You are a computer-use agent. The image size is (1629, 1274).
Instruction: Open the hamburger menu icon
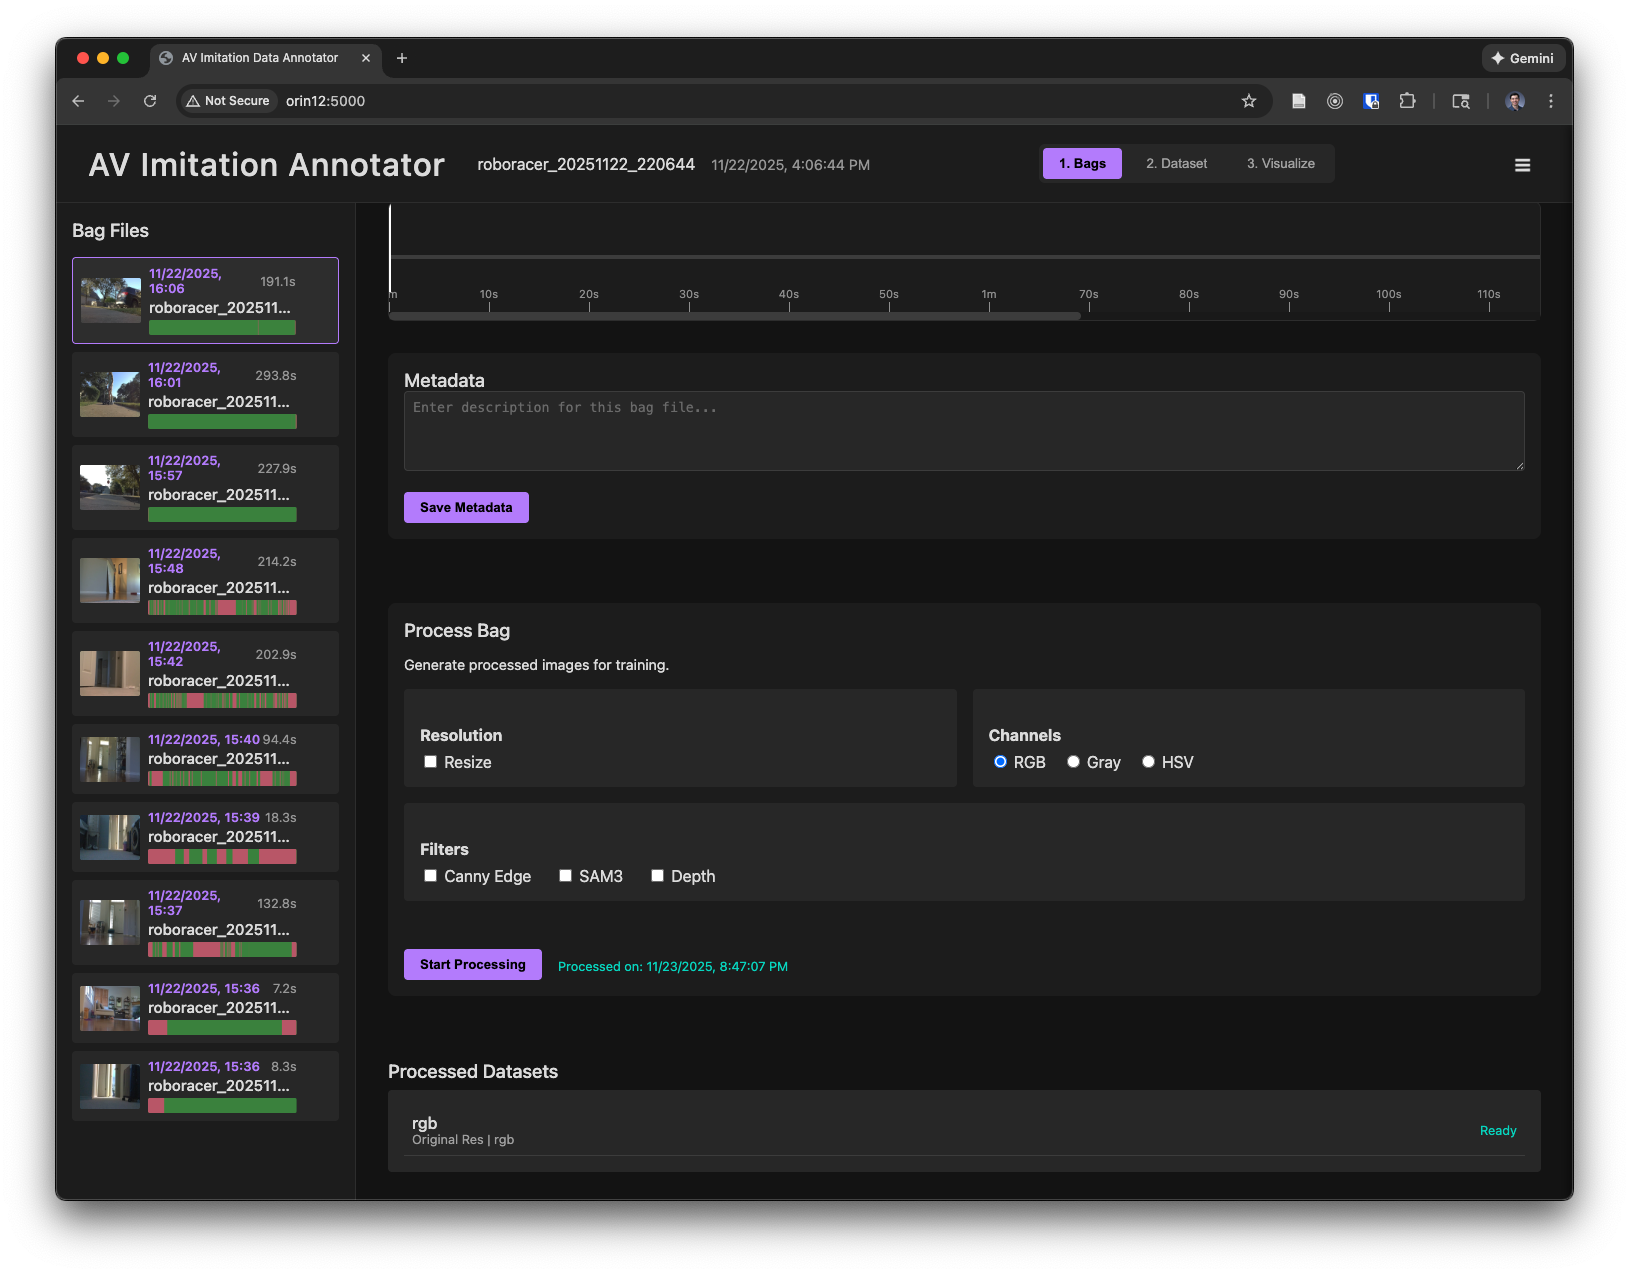coord(1522,165)
